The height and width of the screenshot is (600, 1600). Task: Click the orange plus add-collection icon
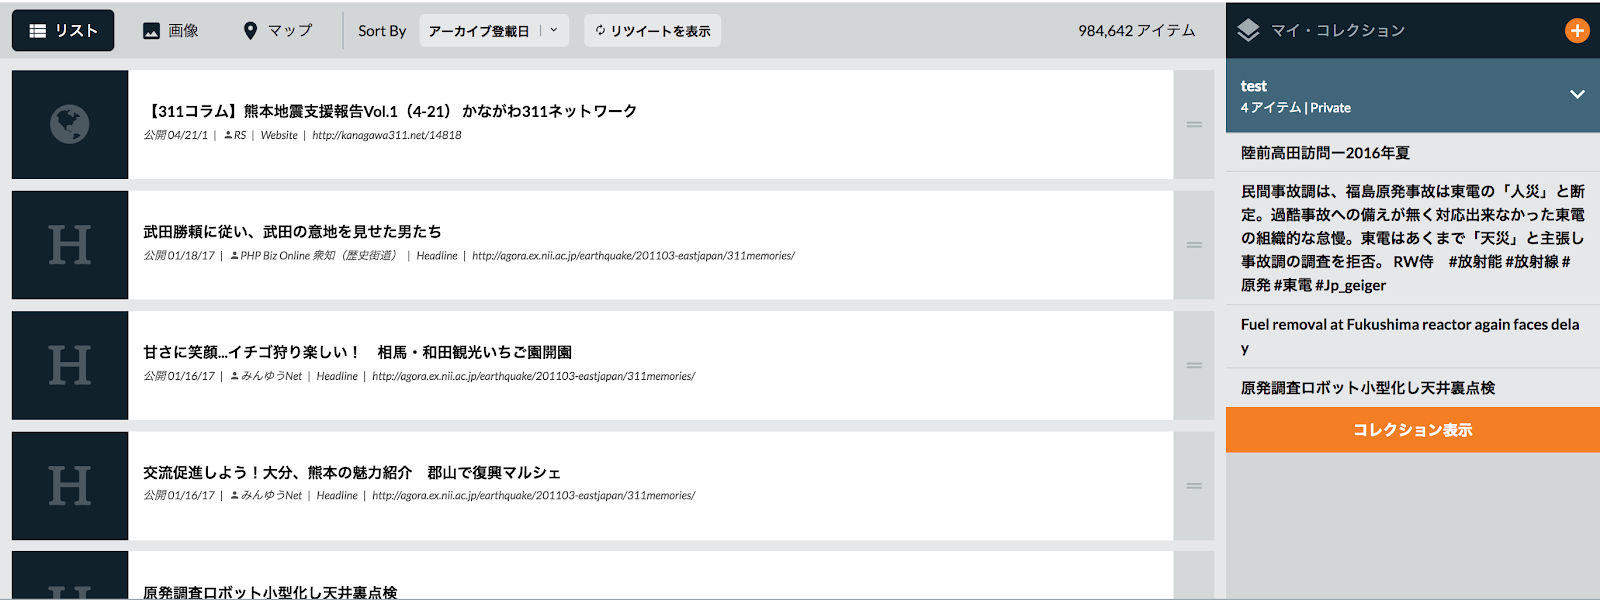point(1576,31)
